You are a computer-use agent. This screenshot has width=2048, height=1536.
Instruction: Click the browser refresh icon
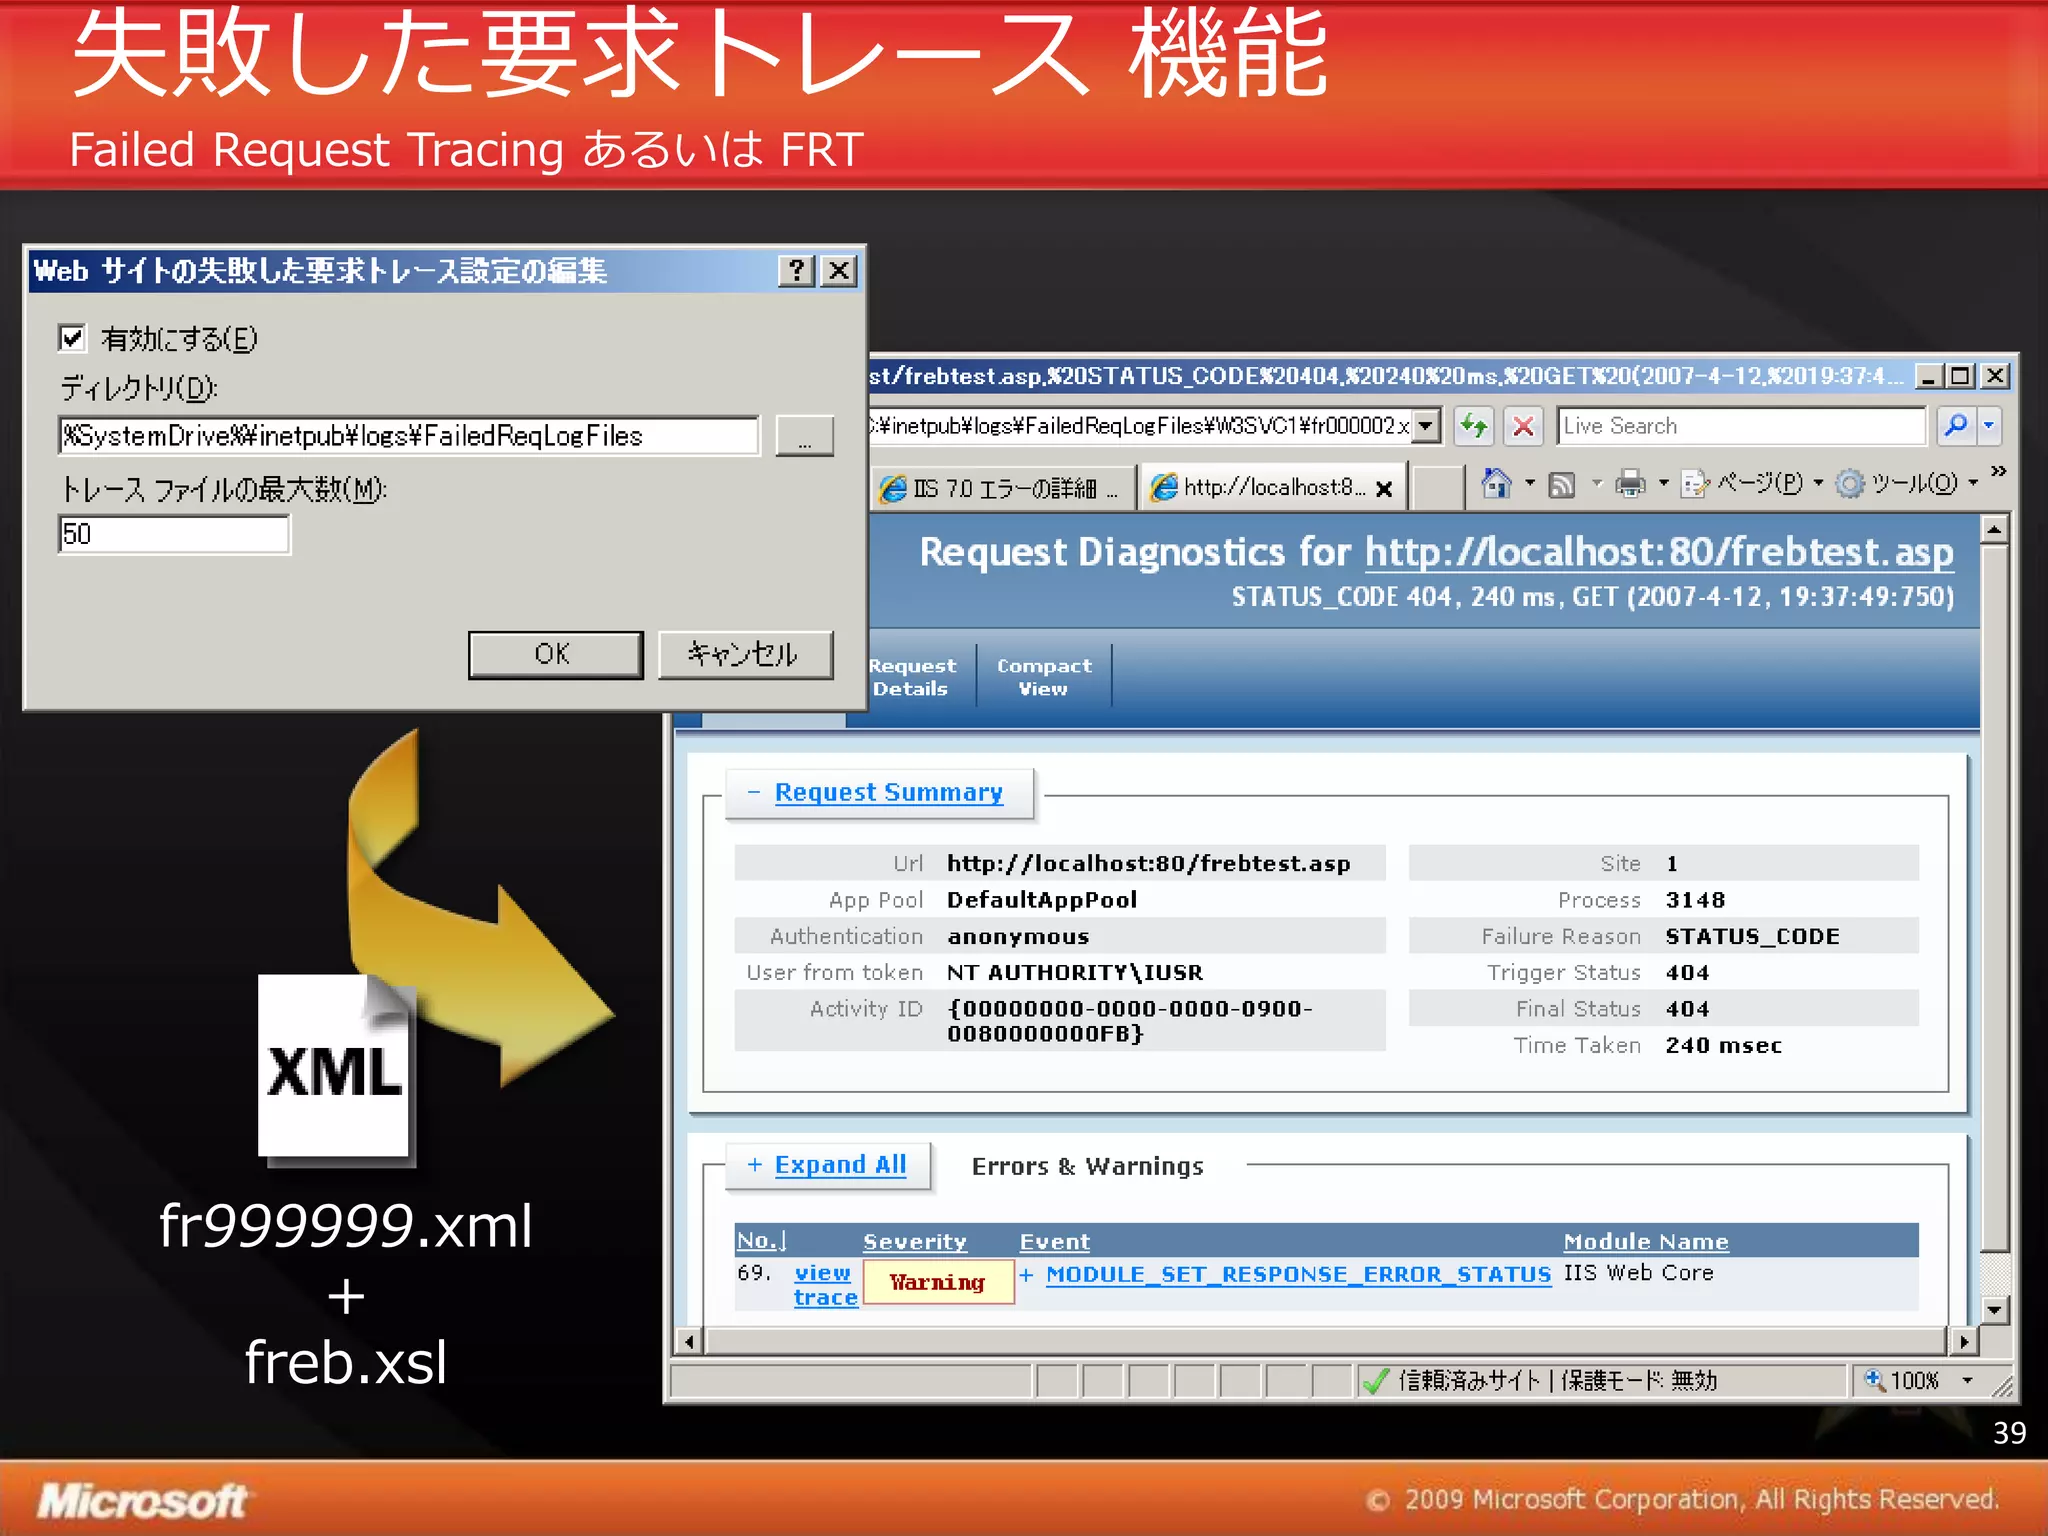point(1474,426)
